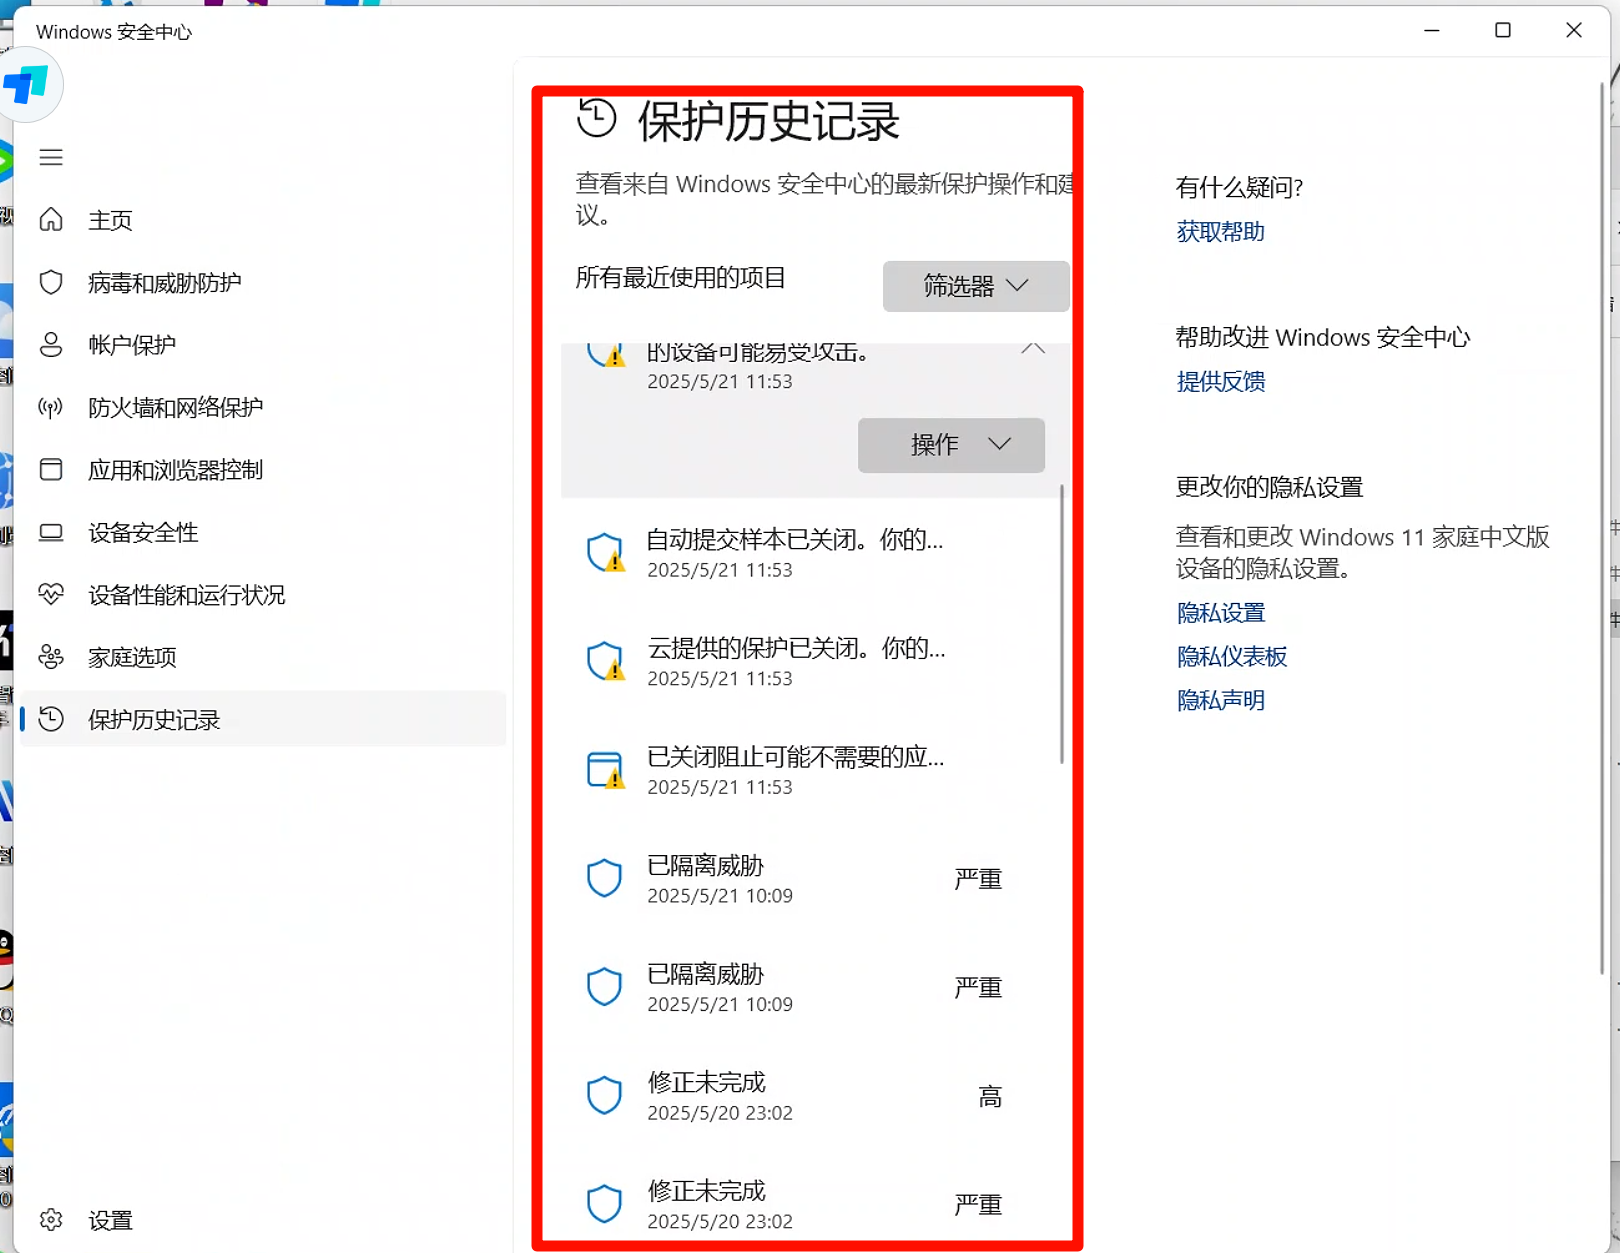Click shield icon of first 已隔离威胁 entry

point(604,878)
